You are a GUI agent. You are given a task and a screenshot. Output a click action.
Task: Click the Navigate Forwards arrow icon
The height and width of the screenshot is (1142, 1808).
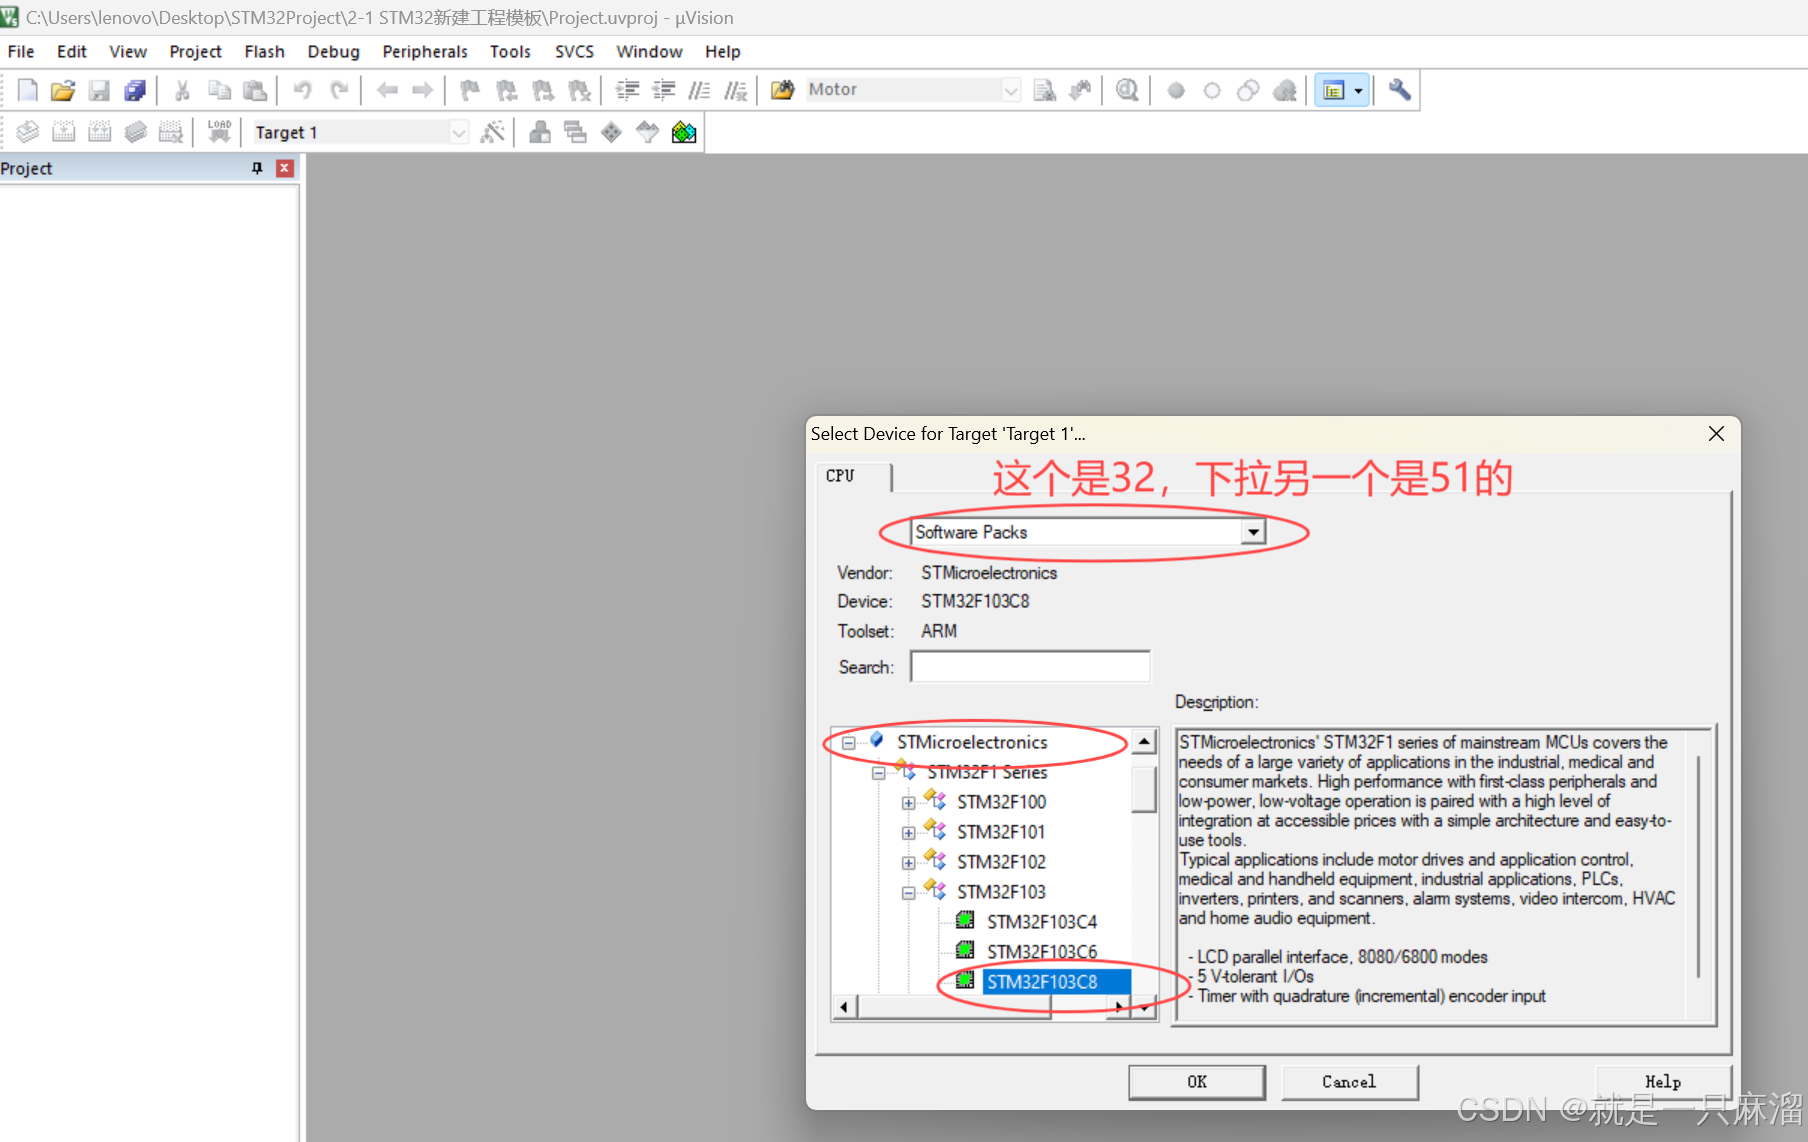click(x=423, y=90)
